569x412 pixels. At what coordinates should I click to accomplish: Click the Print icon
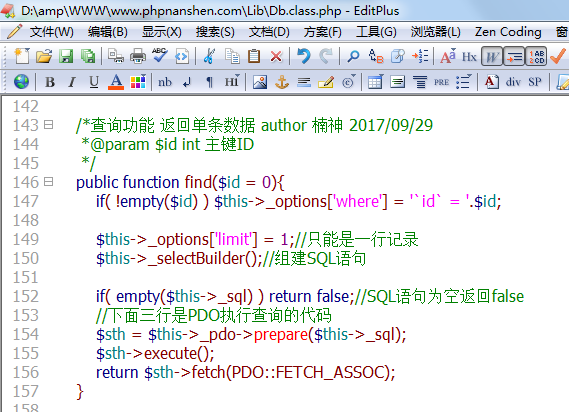(x=138, y=56)
